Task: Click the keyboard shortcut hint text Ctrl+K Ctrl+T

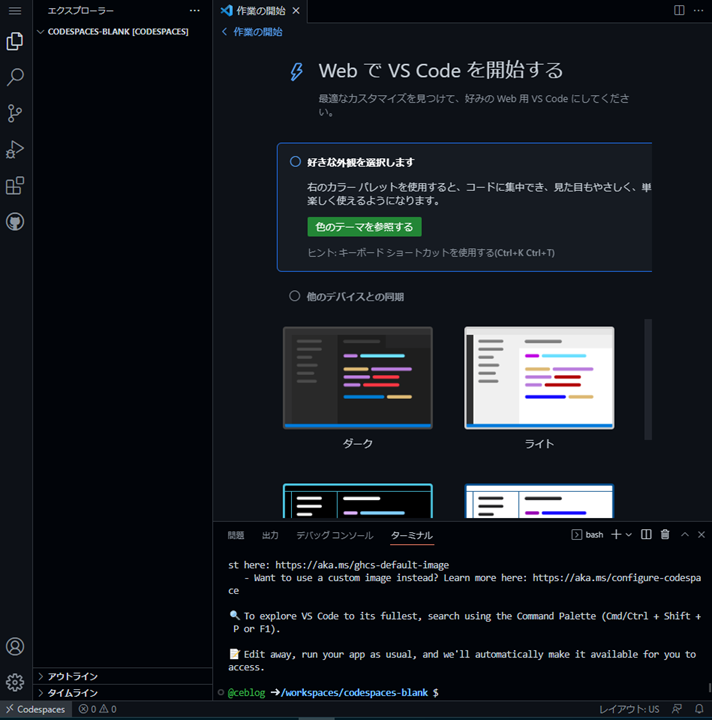Action: 524,253
